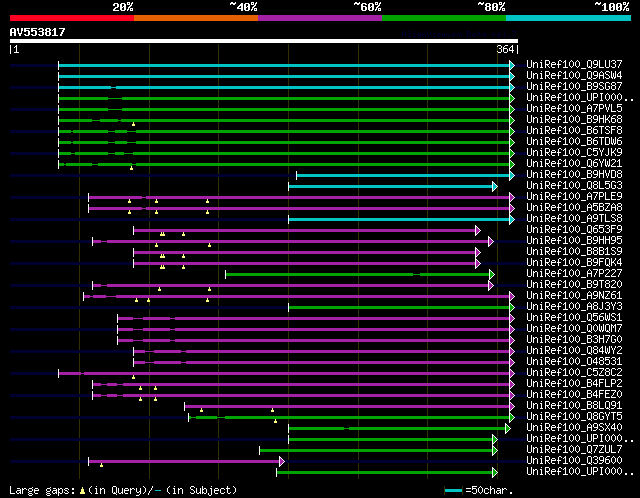Click the green alignment bar for A7P227
The height and width of the screenshot is (498, 640).
tap(358, 275)
